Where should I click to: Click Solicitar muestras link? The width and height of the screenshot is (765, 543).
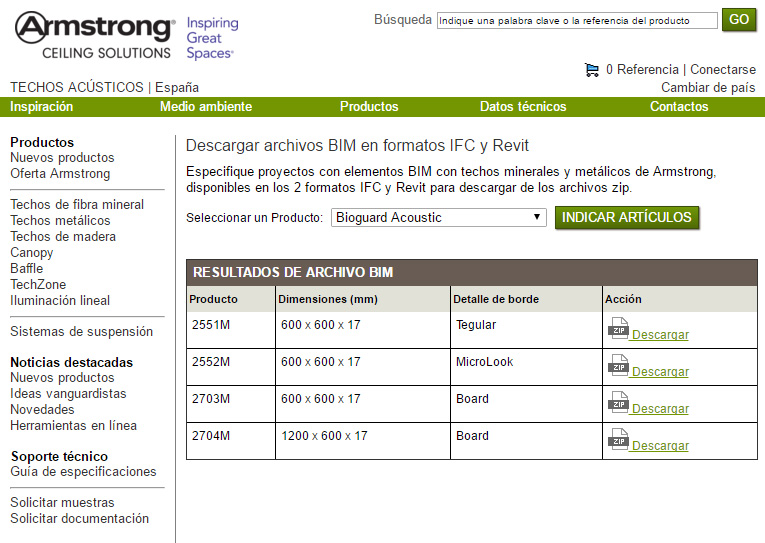point(62,503)
